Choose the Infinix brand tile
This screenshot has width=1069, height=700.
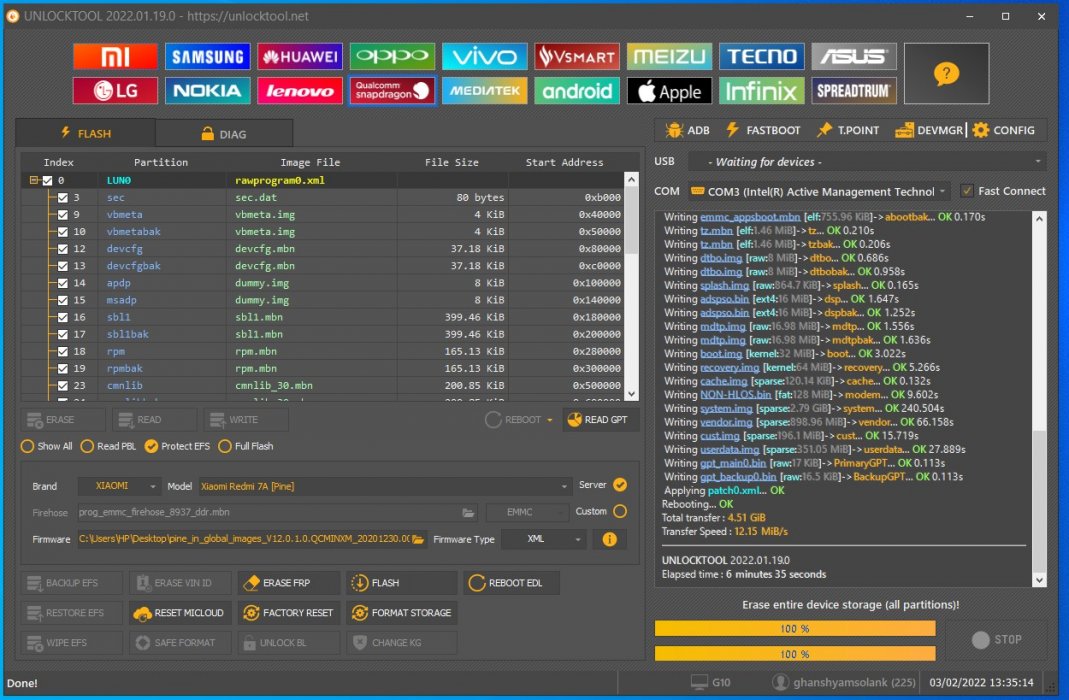click(762, 91)
